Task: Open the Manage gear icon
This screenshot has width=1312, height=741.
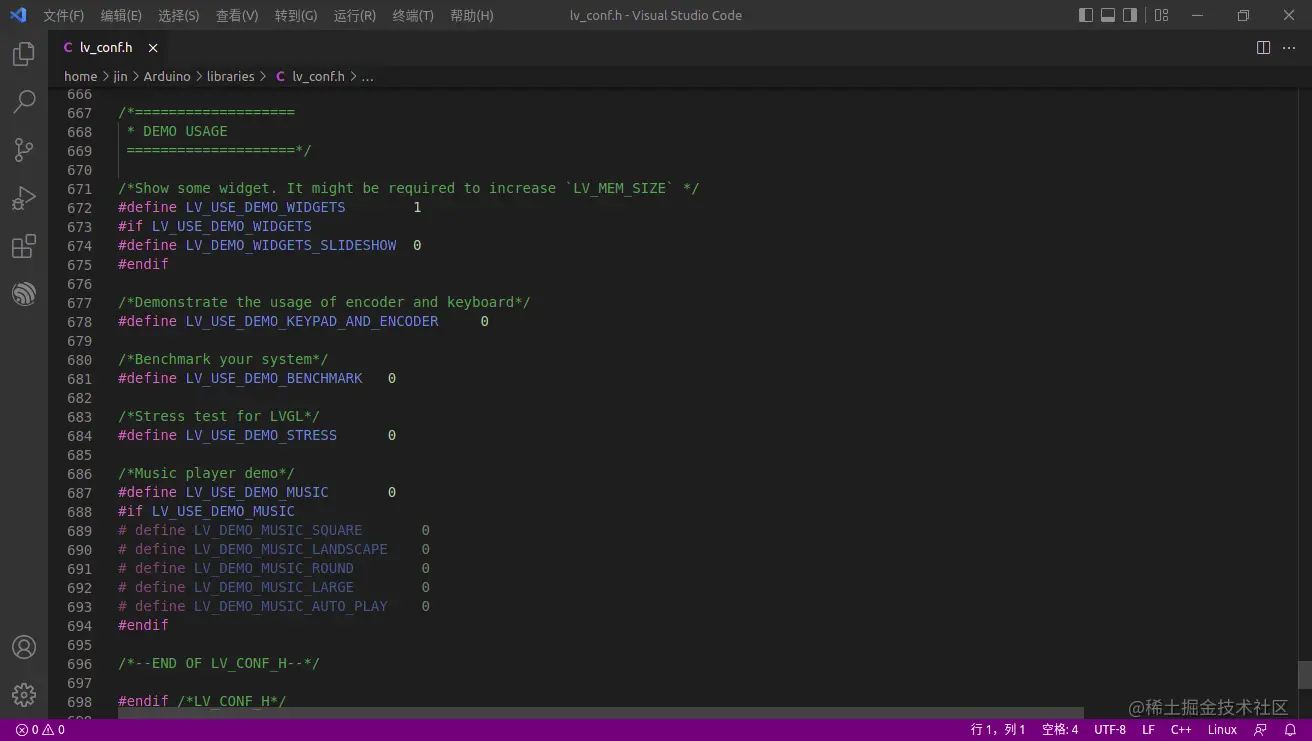Action: point(24,694)
